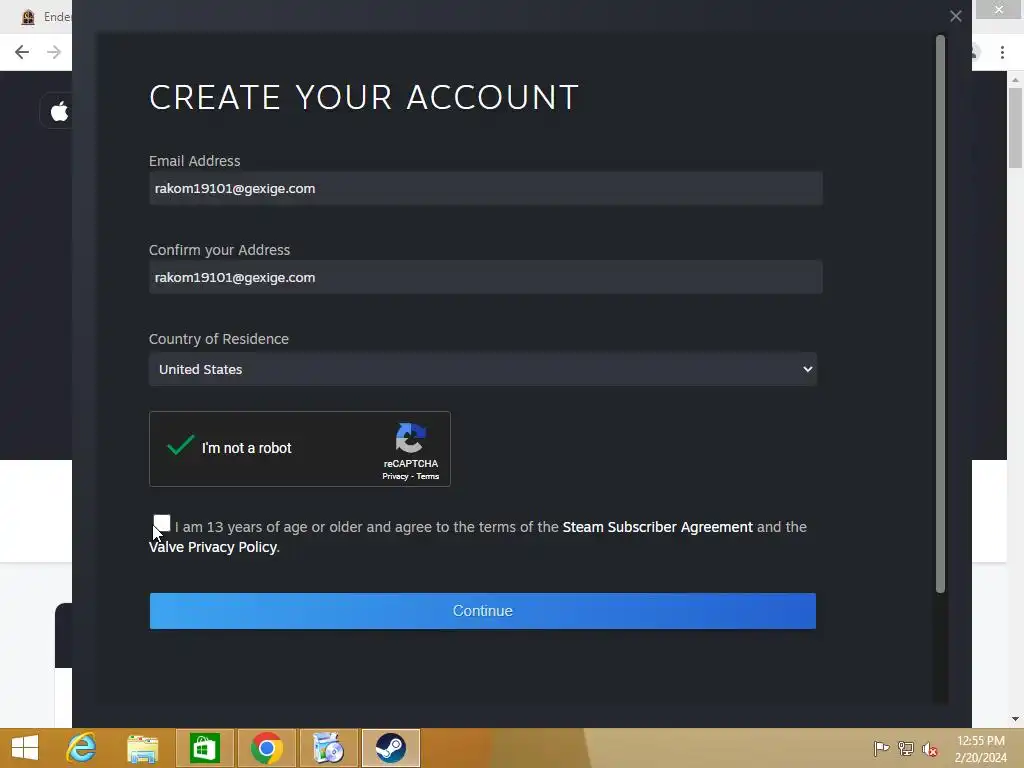1024x768 pixels.
Task: Switch to the Steam taskbar icon
Action: click(391, 748)
